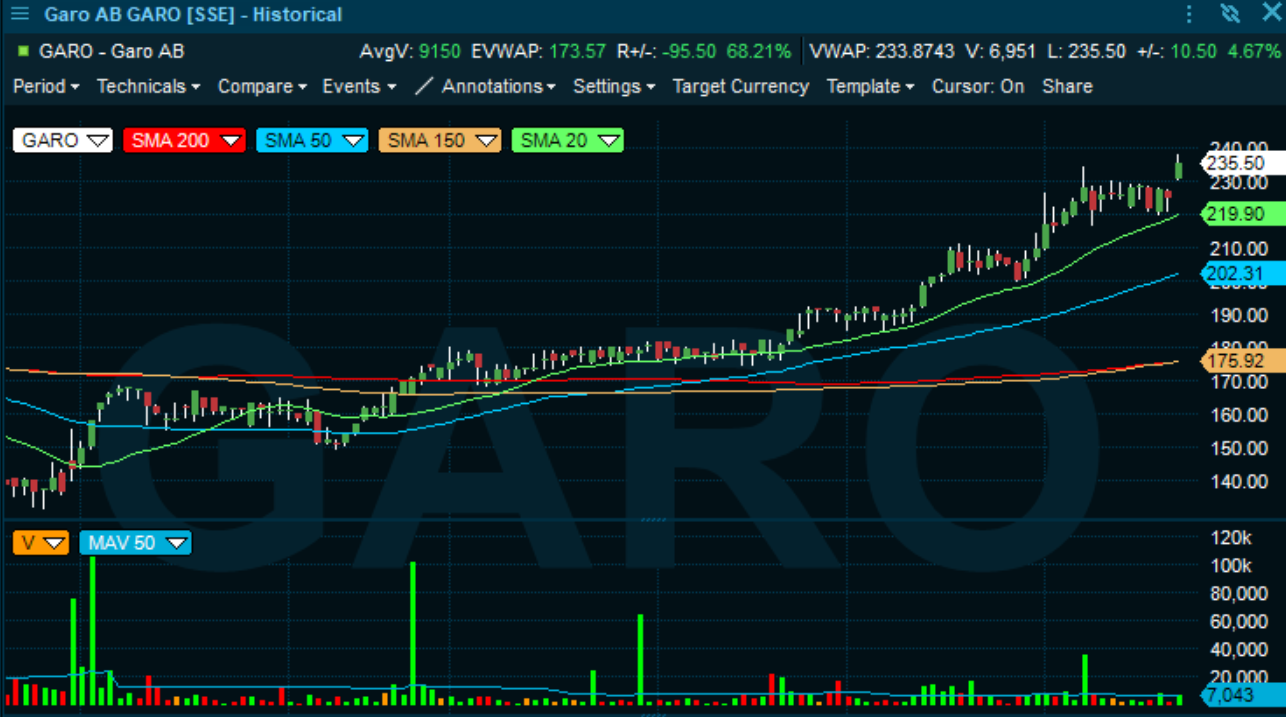This screenshot has width=1286, height=717.
Task: Open the three-dot options menu
Action: (x=1189, y=14)
